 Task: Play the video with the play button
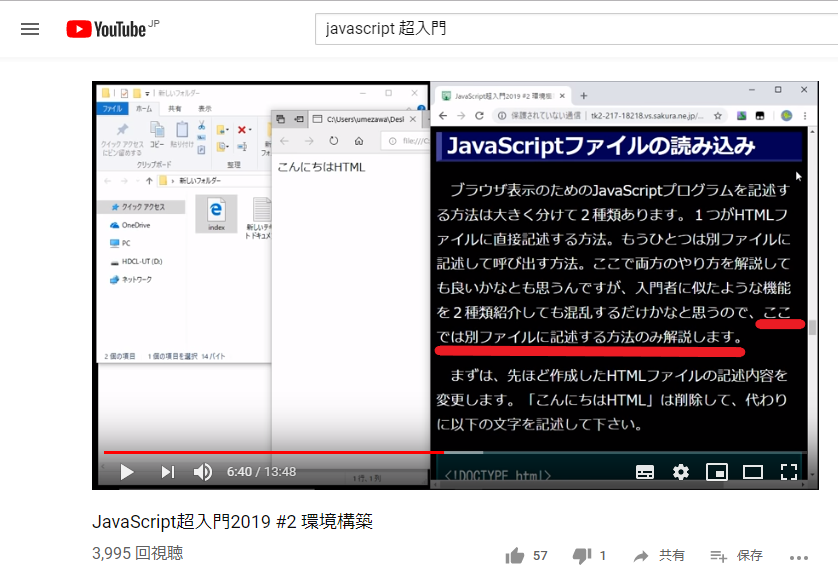click(127, 472)
